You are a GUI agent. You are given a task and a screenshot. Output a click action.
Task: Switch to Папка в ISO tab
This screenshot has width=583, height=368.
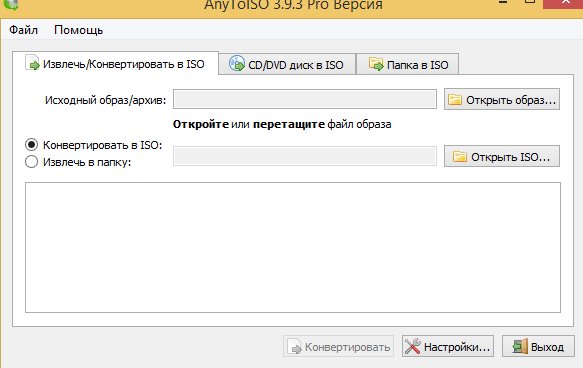pyautogui.click(x=408, y=64)
